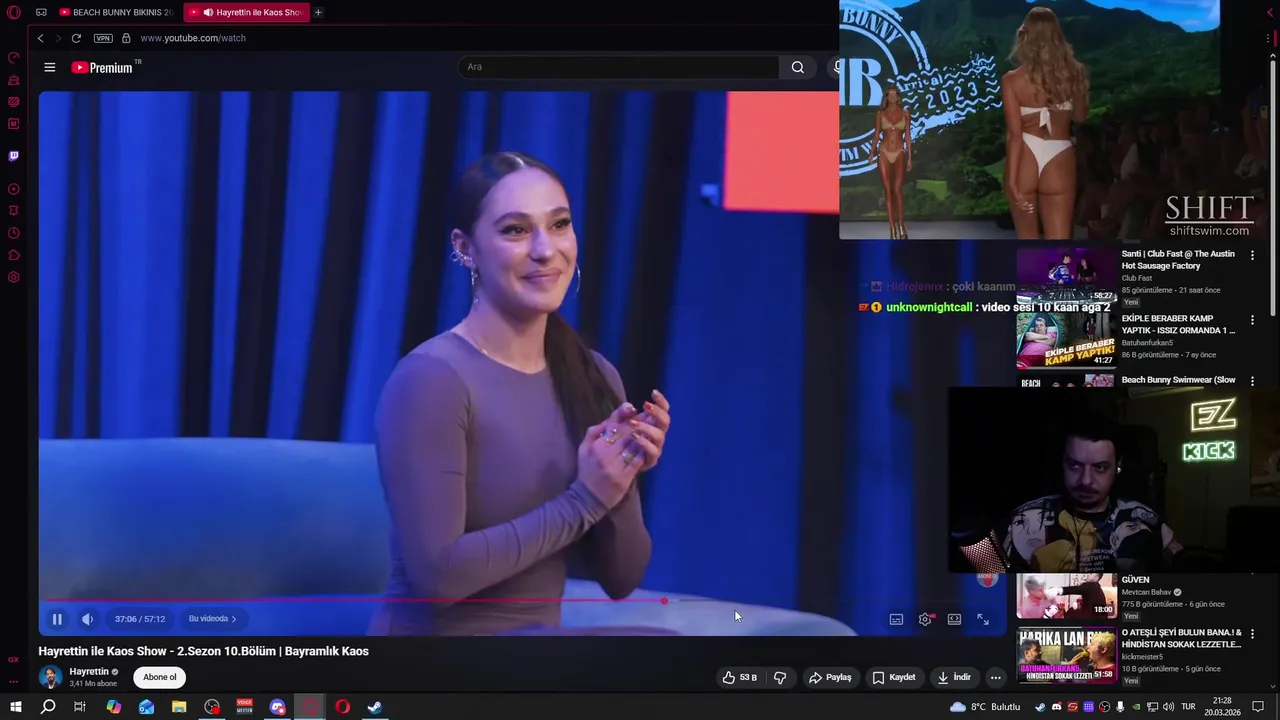Enter fullscreen mode in player
The width and height of the screenshot is (1280, 720).
tap(983, 619)
